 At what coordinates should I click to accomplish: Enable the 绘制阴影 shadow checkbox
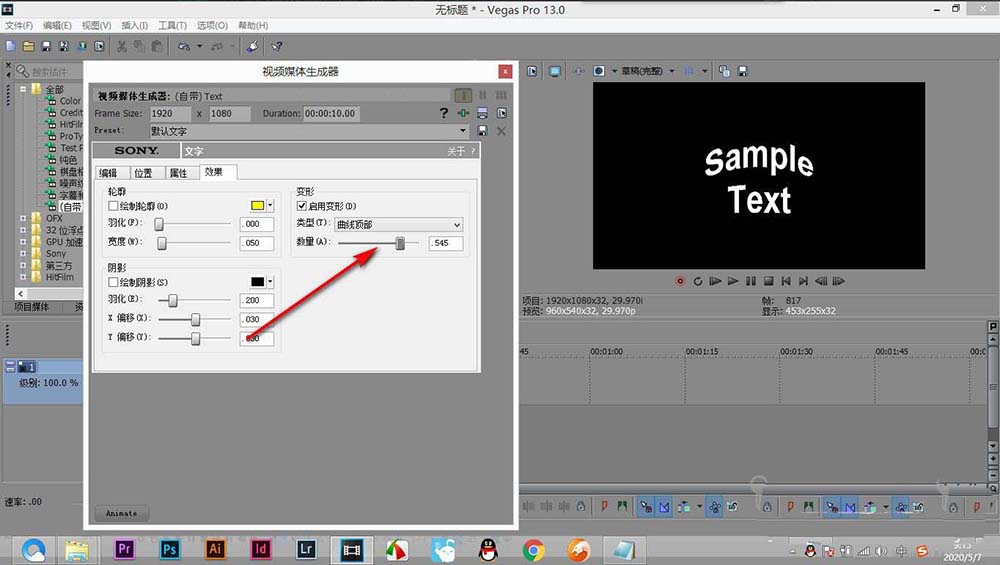(114, 283)
